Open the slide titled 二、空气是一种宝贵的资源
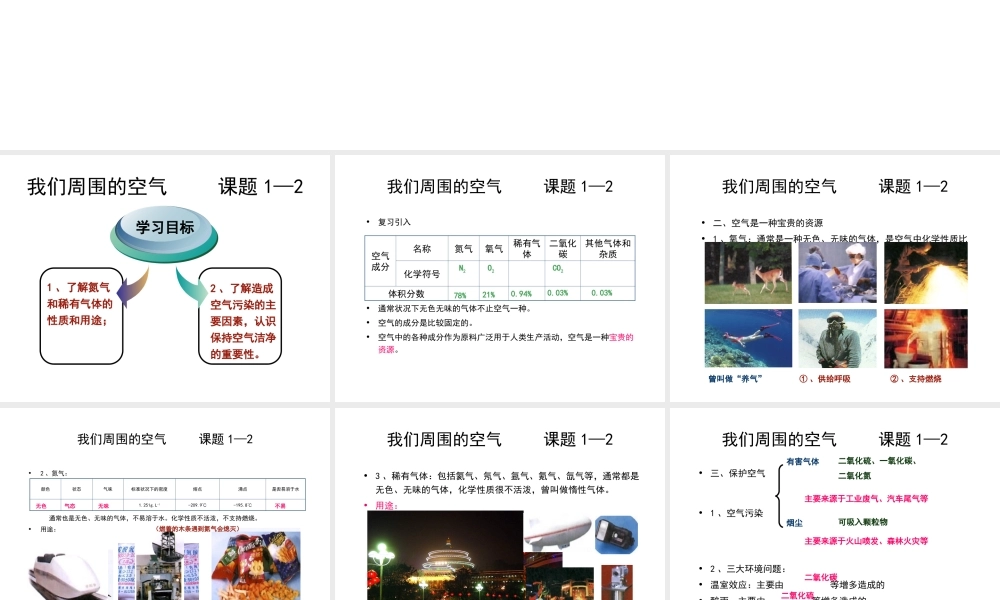1000x600 pixels. (835, 278)
